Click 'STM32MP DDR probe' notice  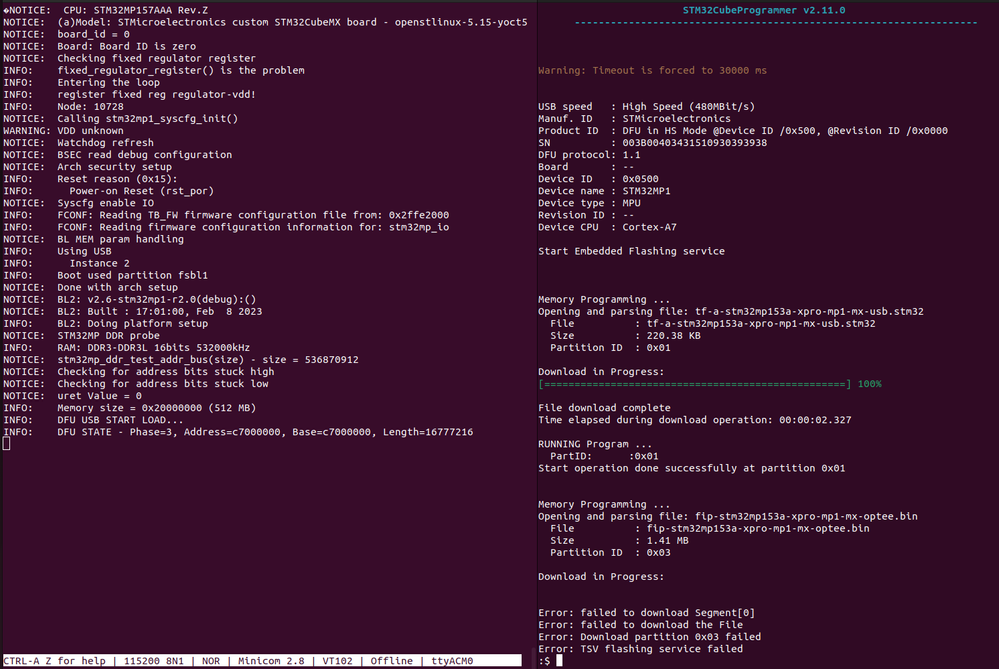[x=82, y=336]
